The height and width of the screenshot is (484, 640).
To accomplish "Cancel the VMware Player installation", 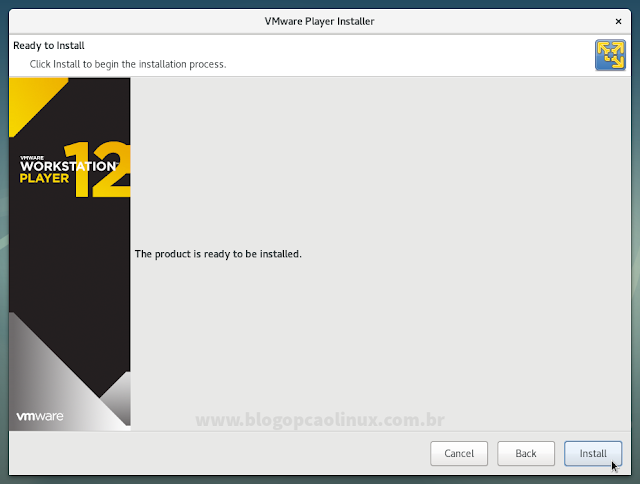I will [459, 453].
